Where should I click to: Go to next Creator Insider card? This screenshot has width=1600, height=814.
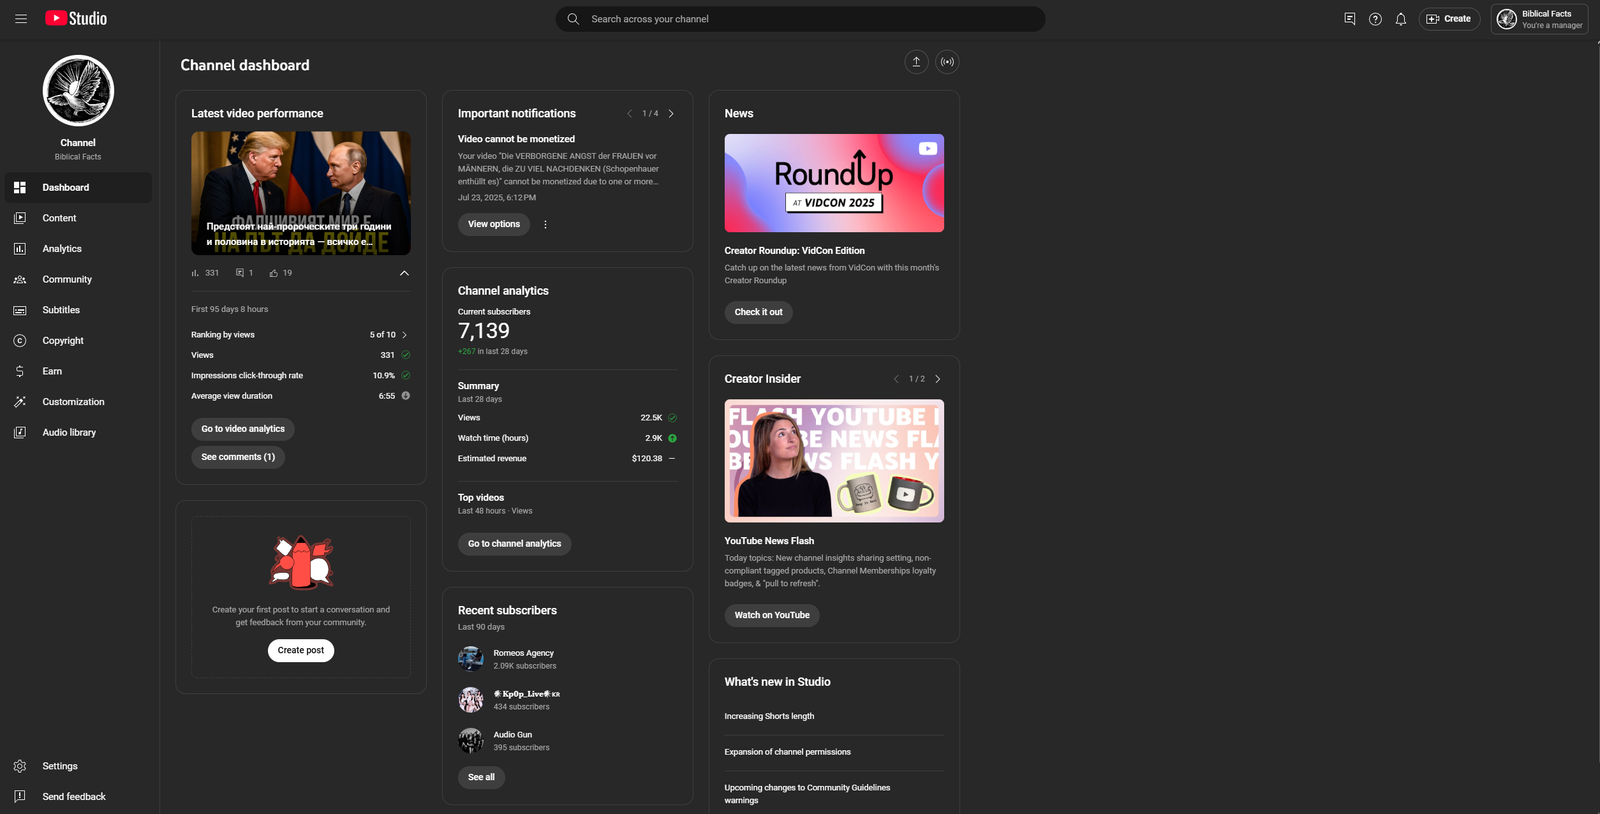(937, 379)
